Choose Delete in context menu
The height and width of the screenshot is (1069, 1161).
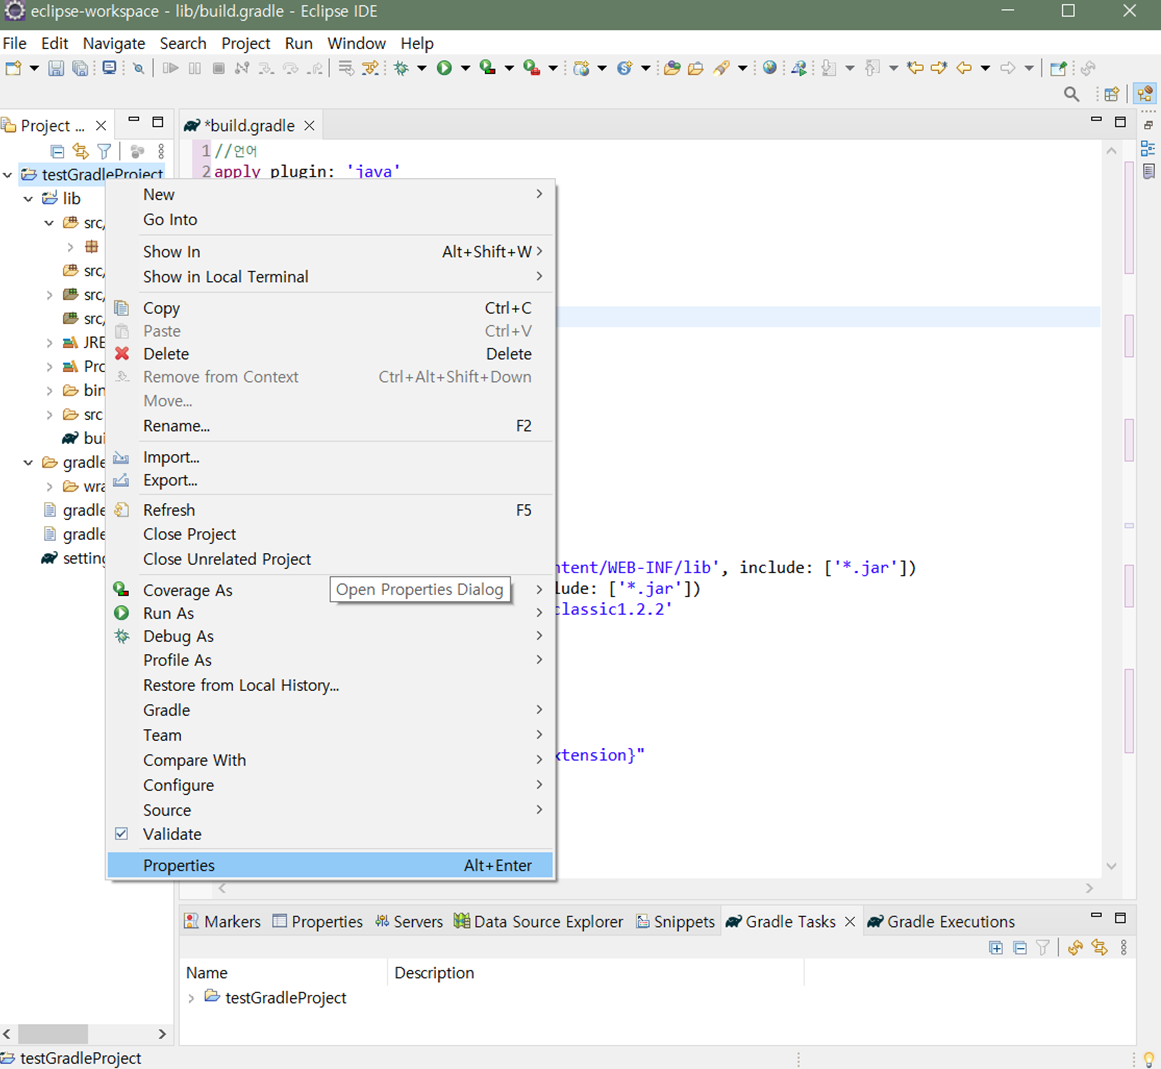pyautogui.click(x=329, y=354)
